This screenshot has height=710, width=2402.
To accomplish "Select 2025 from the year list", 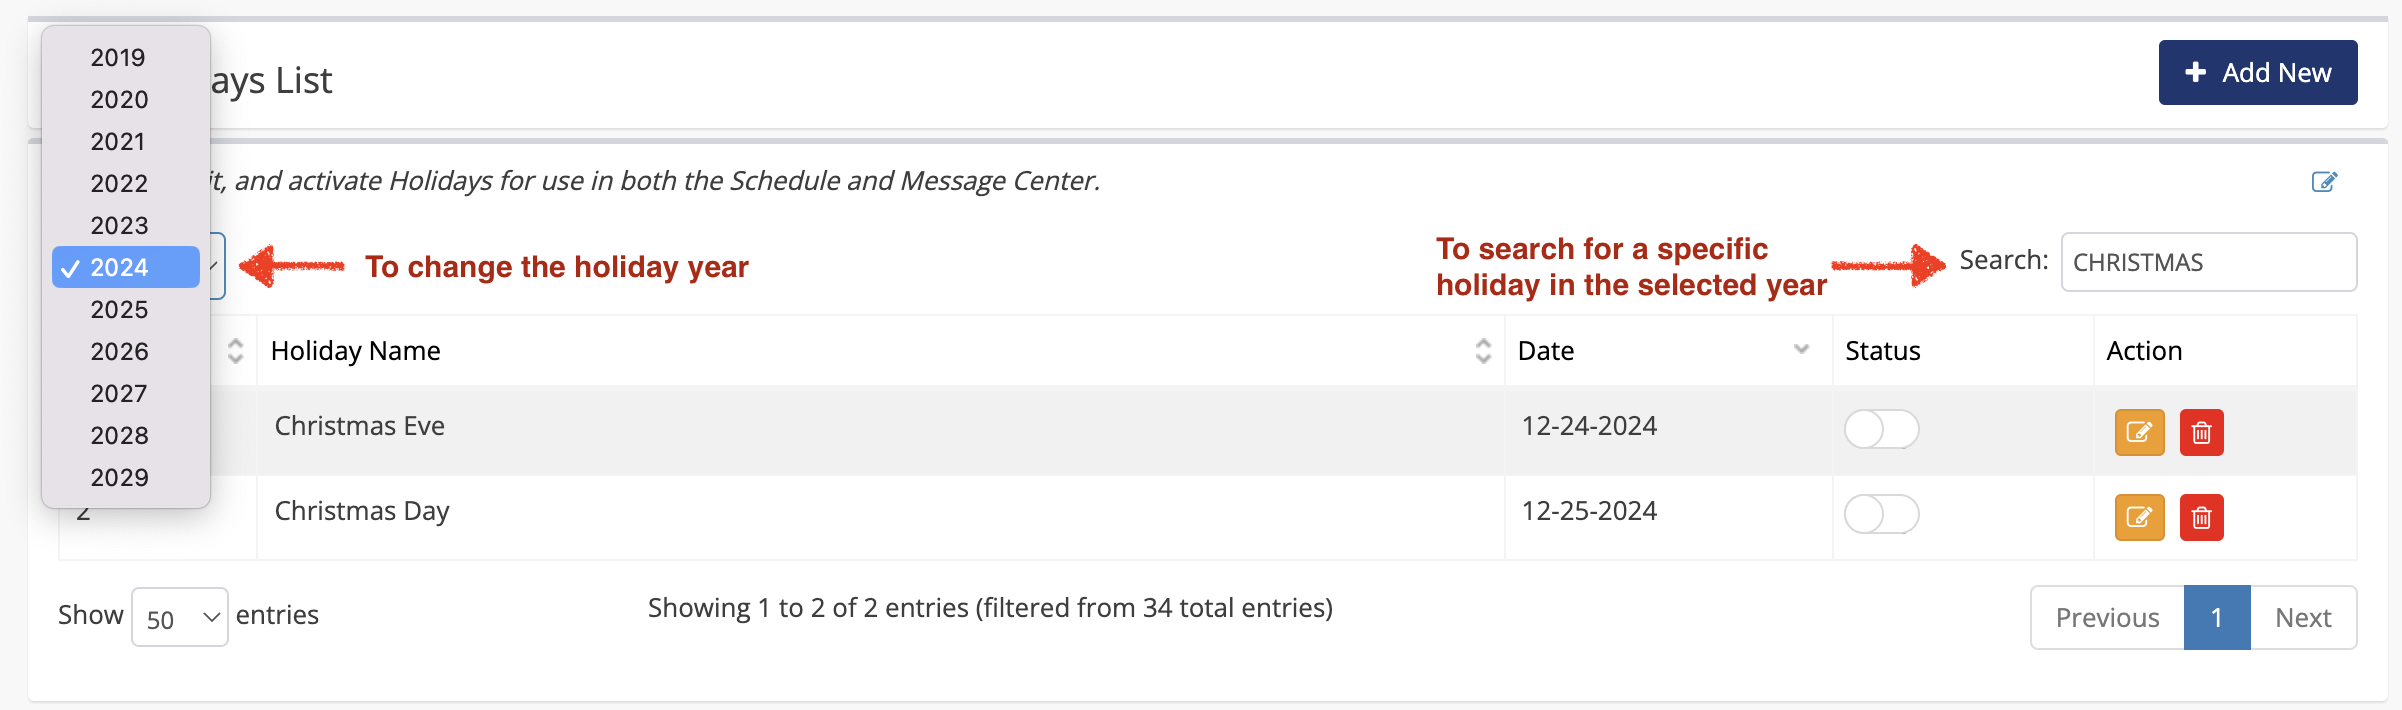I will [x=119, y=310].
